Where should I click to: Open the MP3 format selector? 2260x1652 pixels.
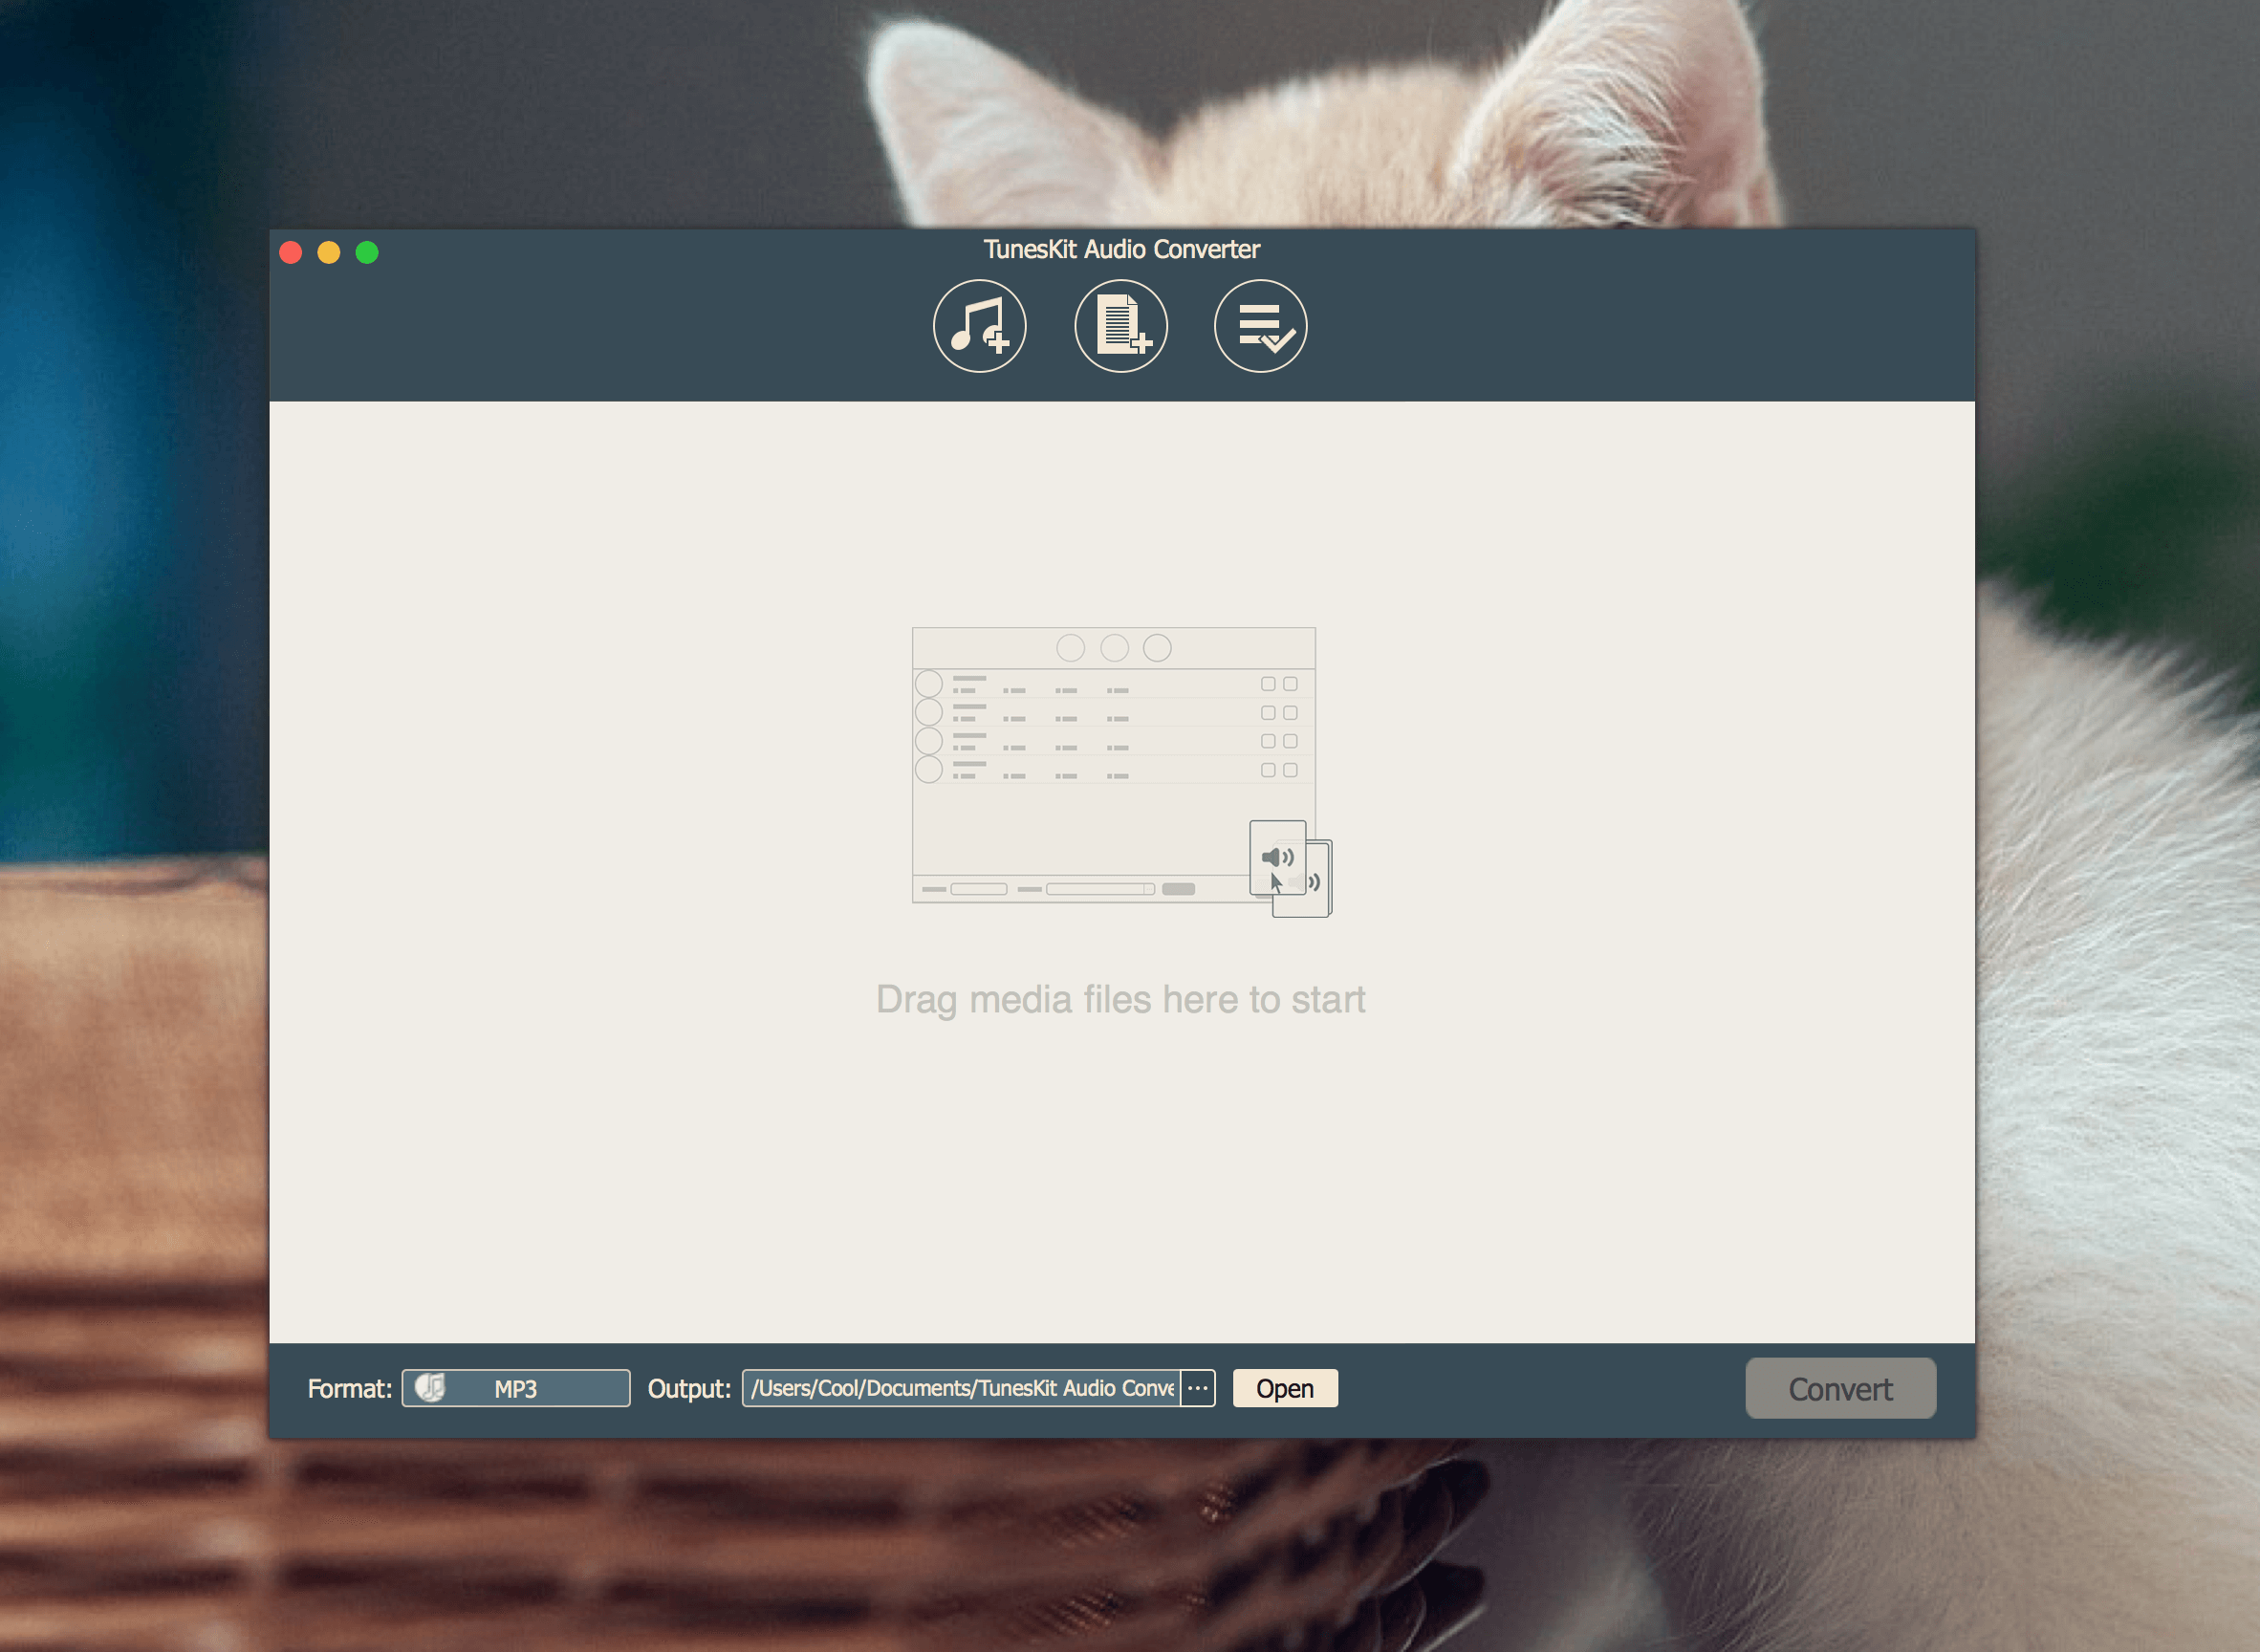tap(516, 1388)
